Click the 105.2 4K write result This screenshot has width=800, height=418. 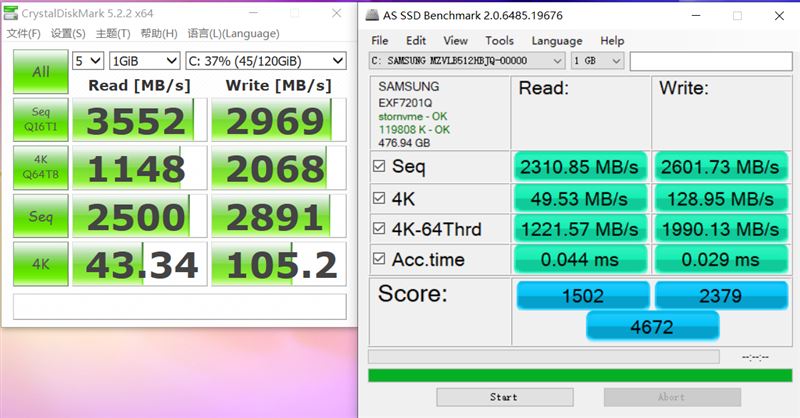click(x=279, y=264)
